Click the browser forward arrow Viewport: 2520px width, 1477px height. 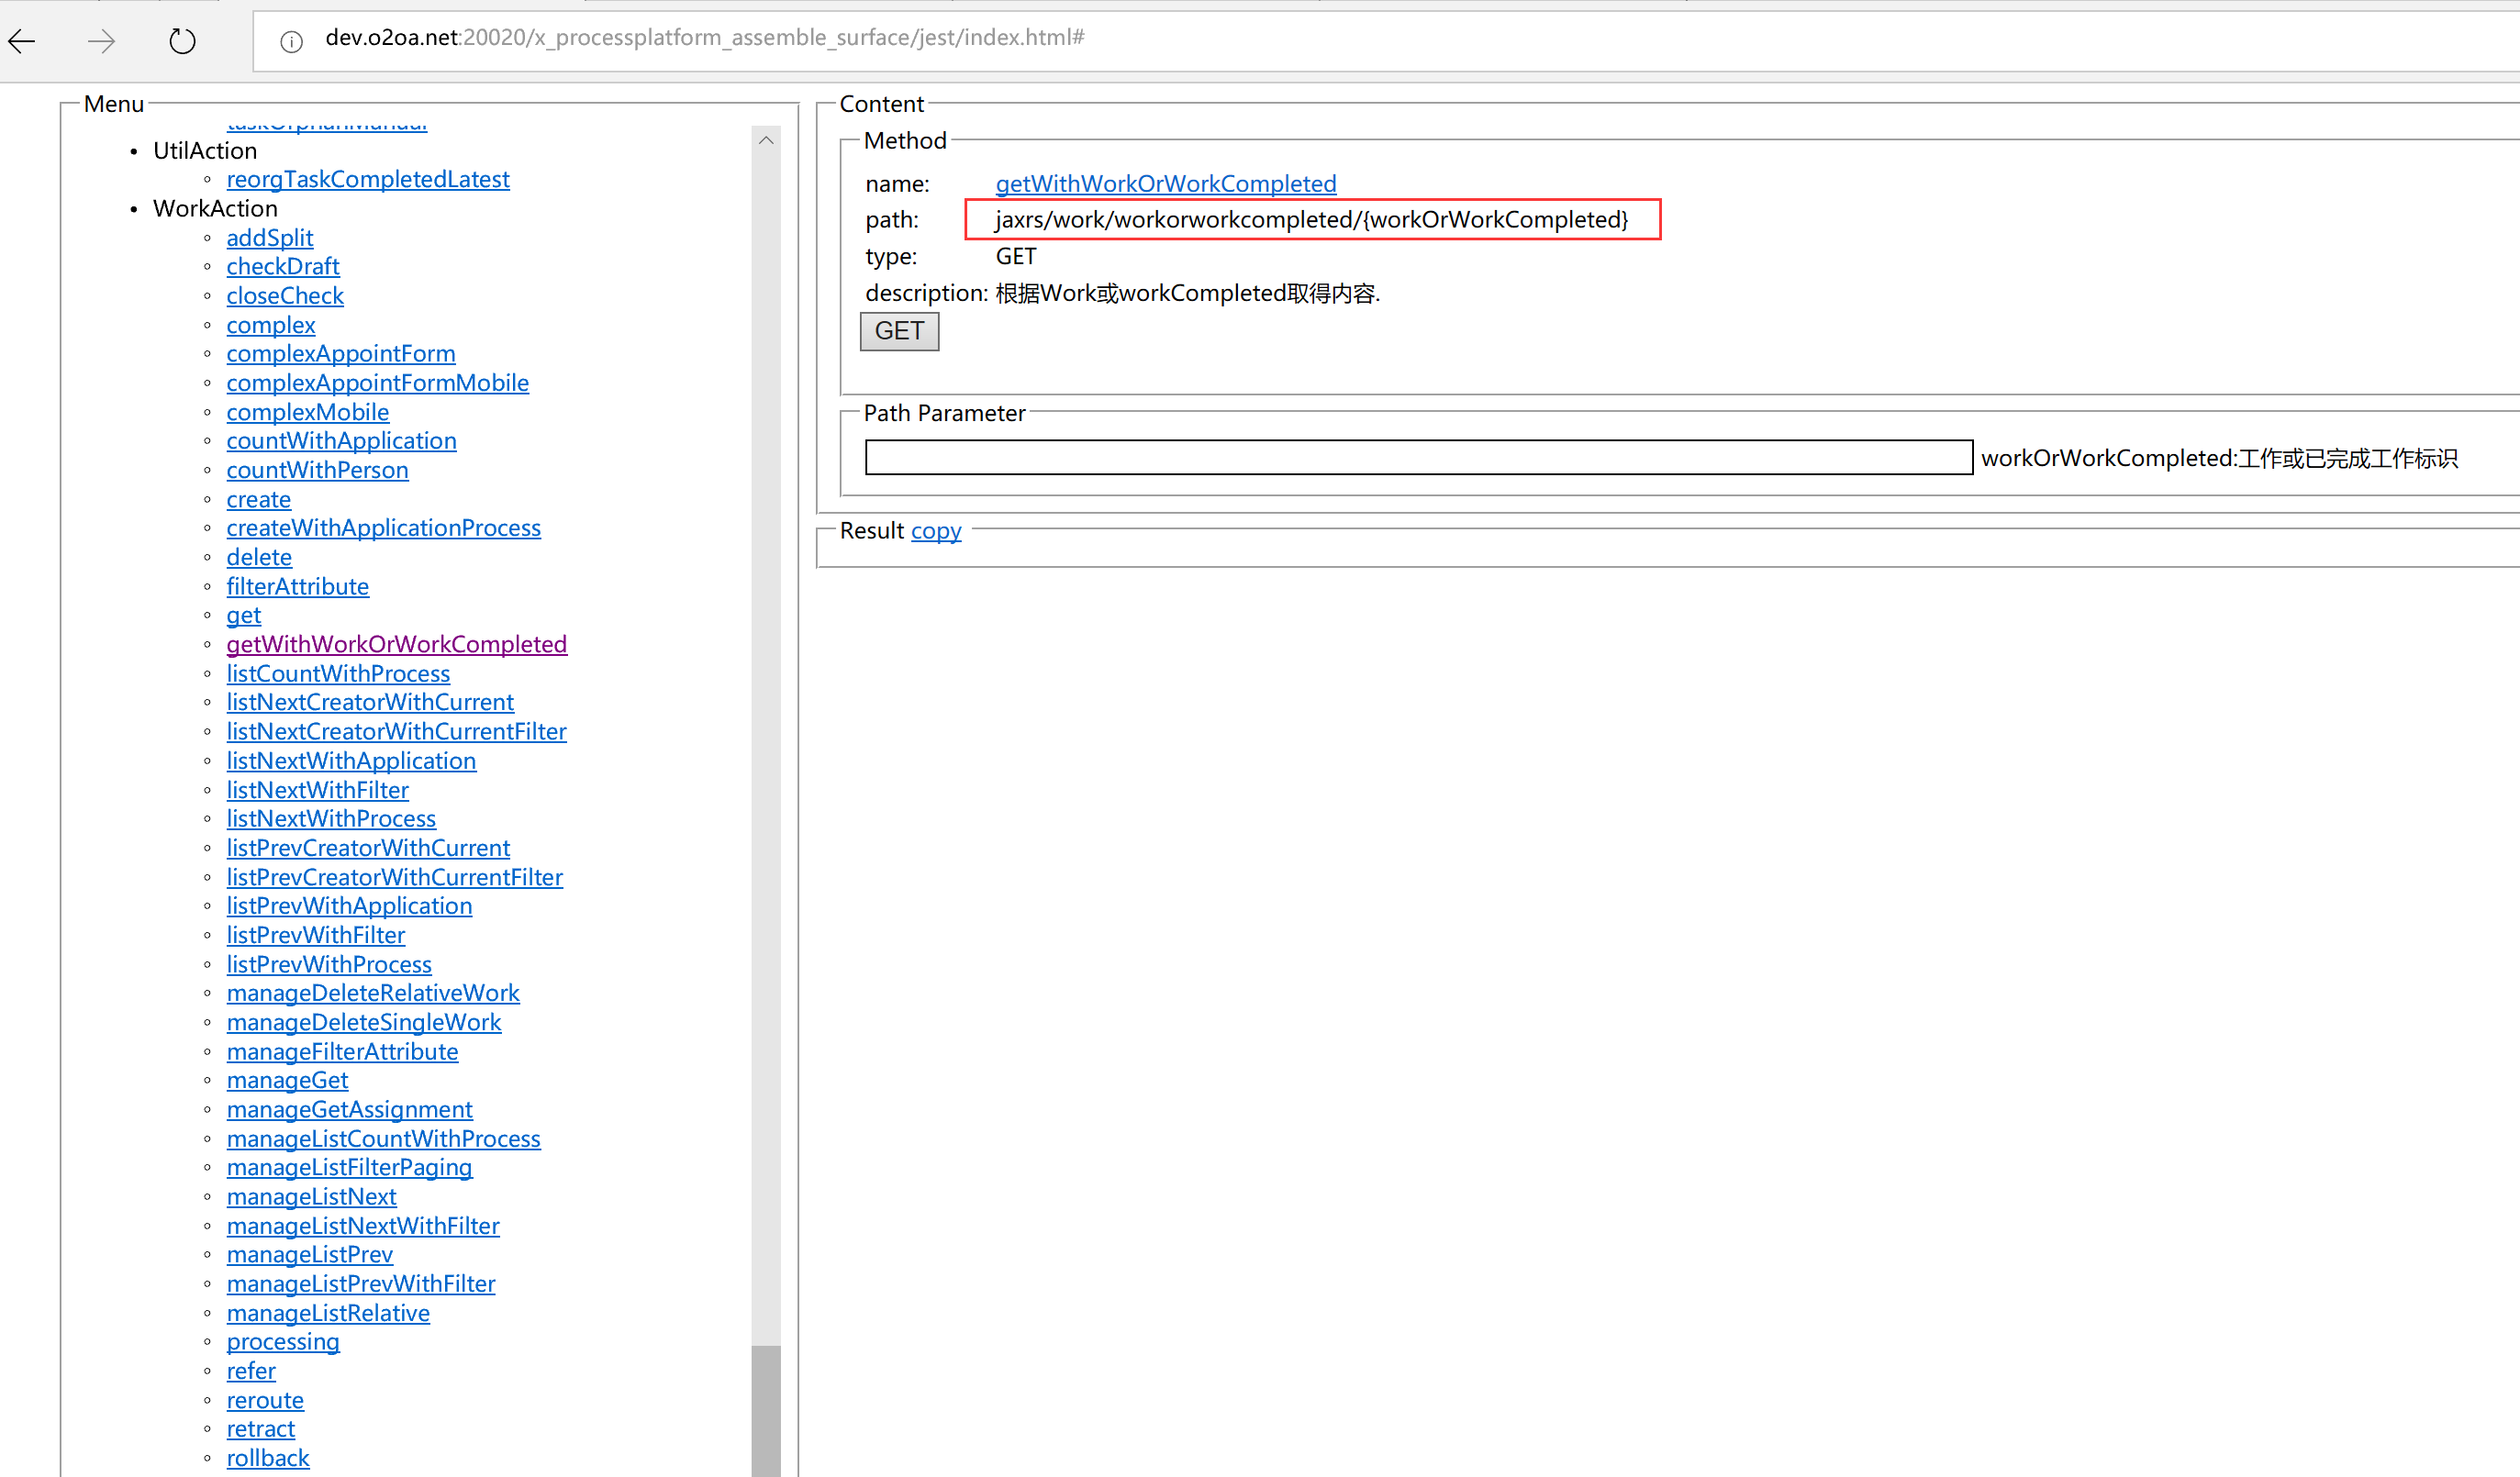coord(101,41)
